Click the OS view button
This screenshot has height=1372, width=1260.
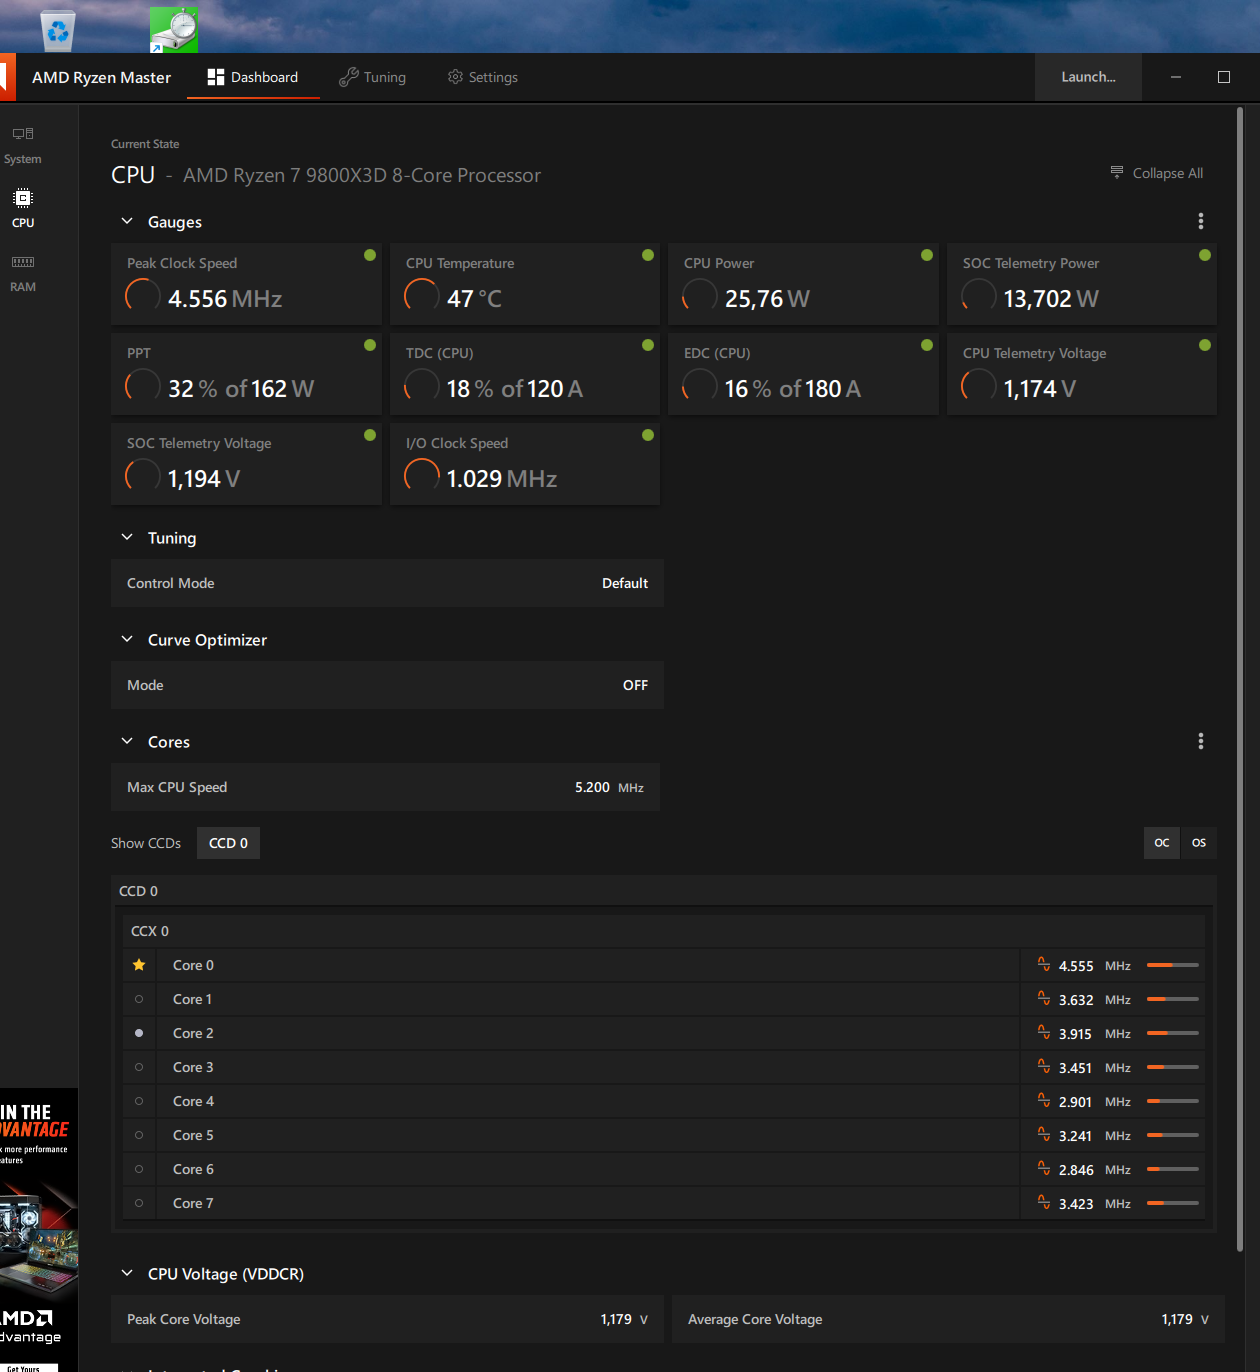[1199, 843]
